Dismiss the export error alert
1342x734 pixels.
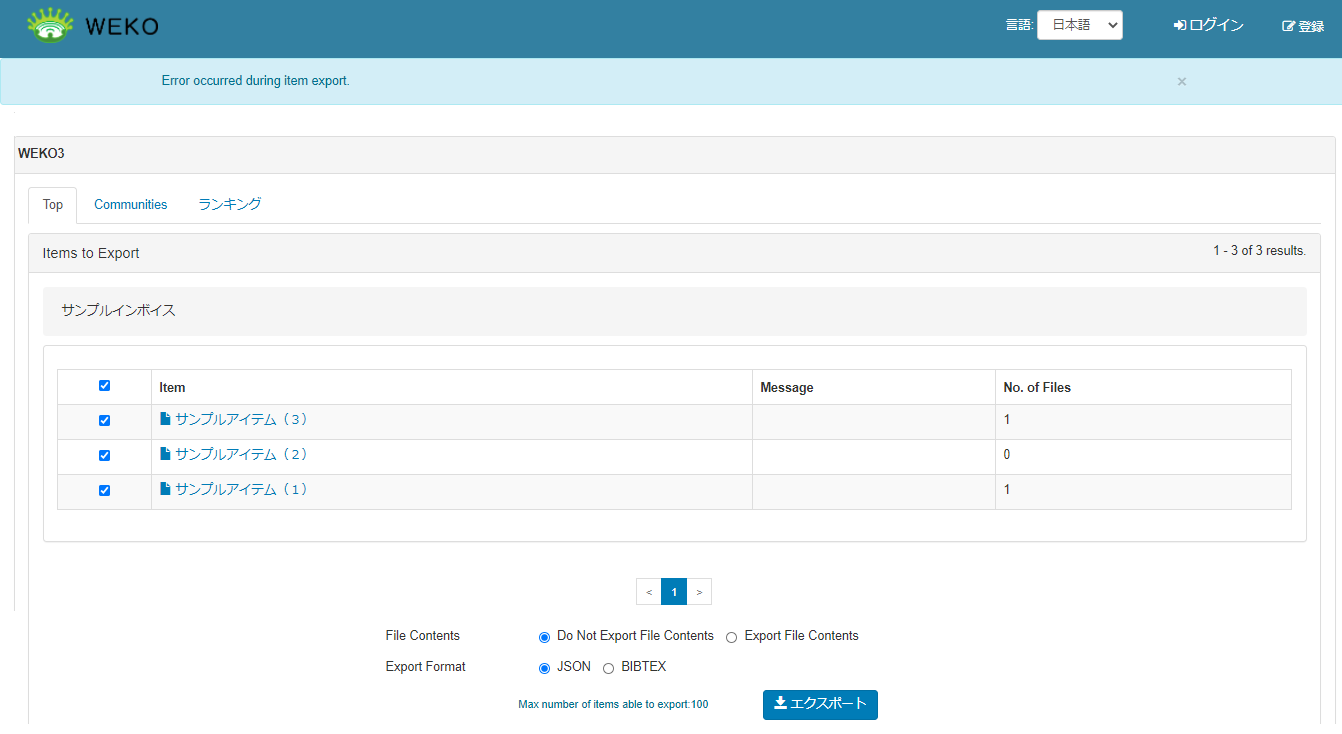1181,82
